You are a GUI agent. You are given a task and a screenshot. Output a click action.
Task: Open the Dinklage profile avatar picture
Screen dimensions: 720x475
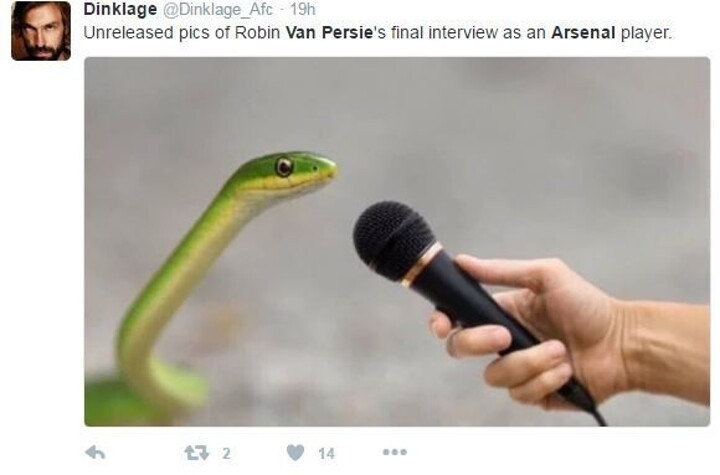(x=41, y=31)
